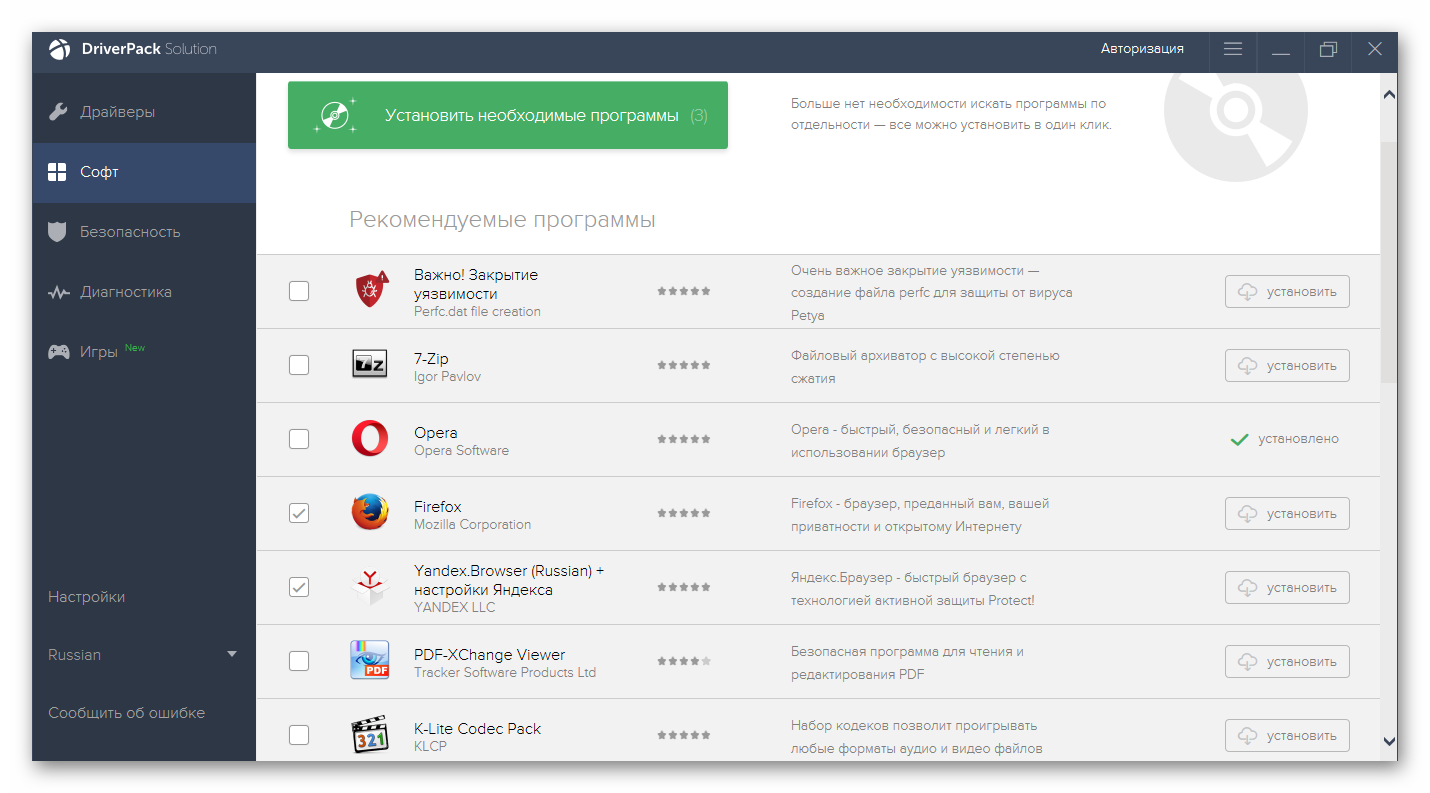Image resolution: width=1430 pixels, height=793 pixels.
Task: Click the vertical scrollbar thumb
Action: (x=1389, y=260)
